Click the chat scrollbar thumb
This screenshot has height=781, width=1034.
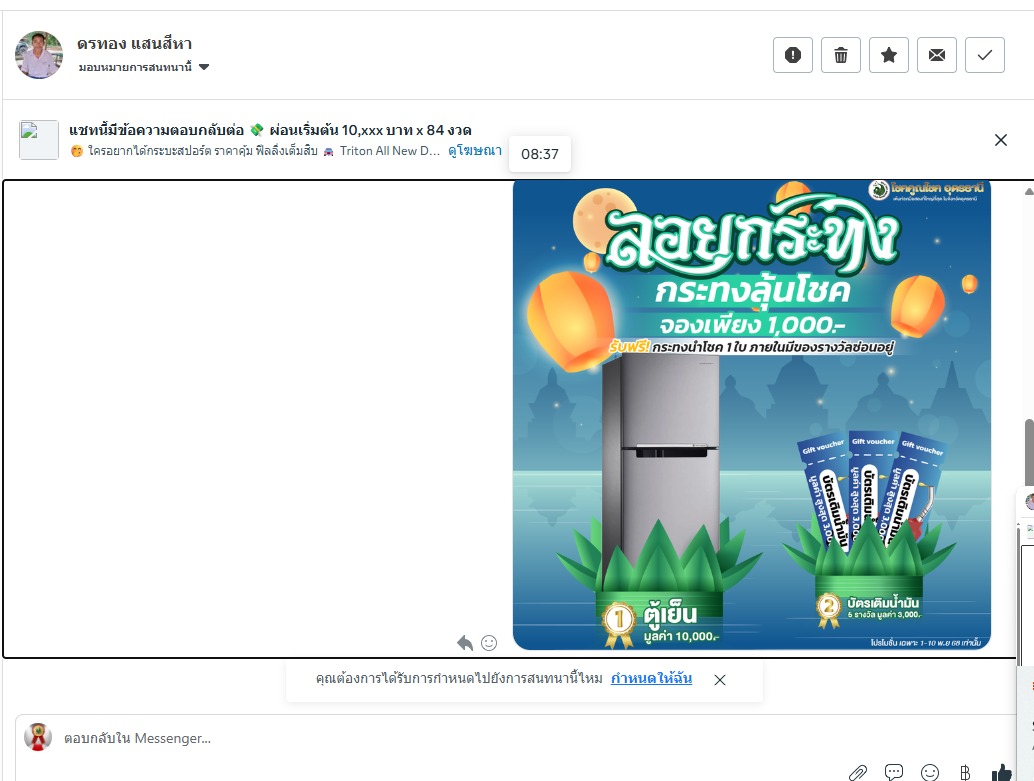(1029, 453)
